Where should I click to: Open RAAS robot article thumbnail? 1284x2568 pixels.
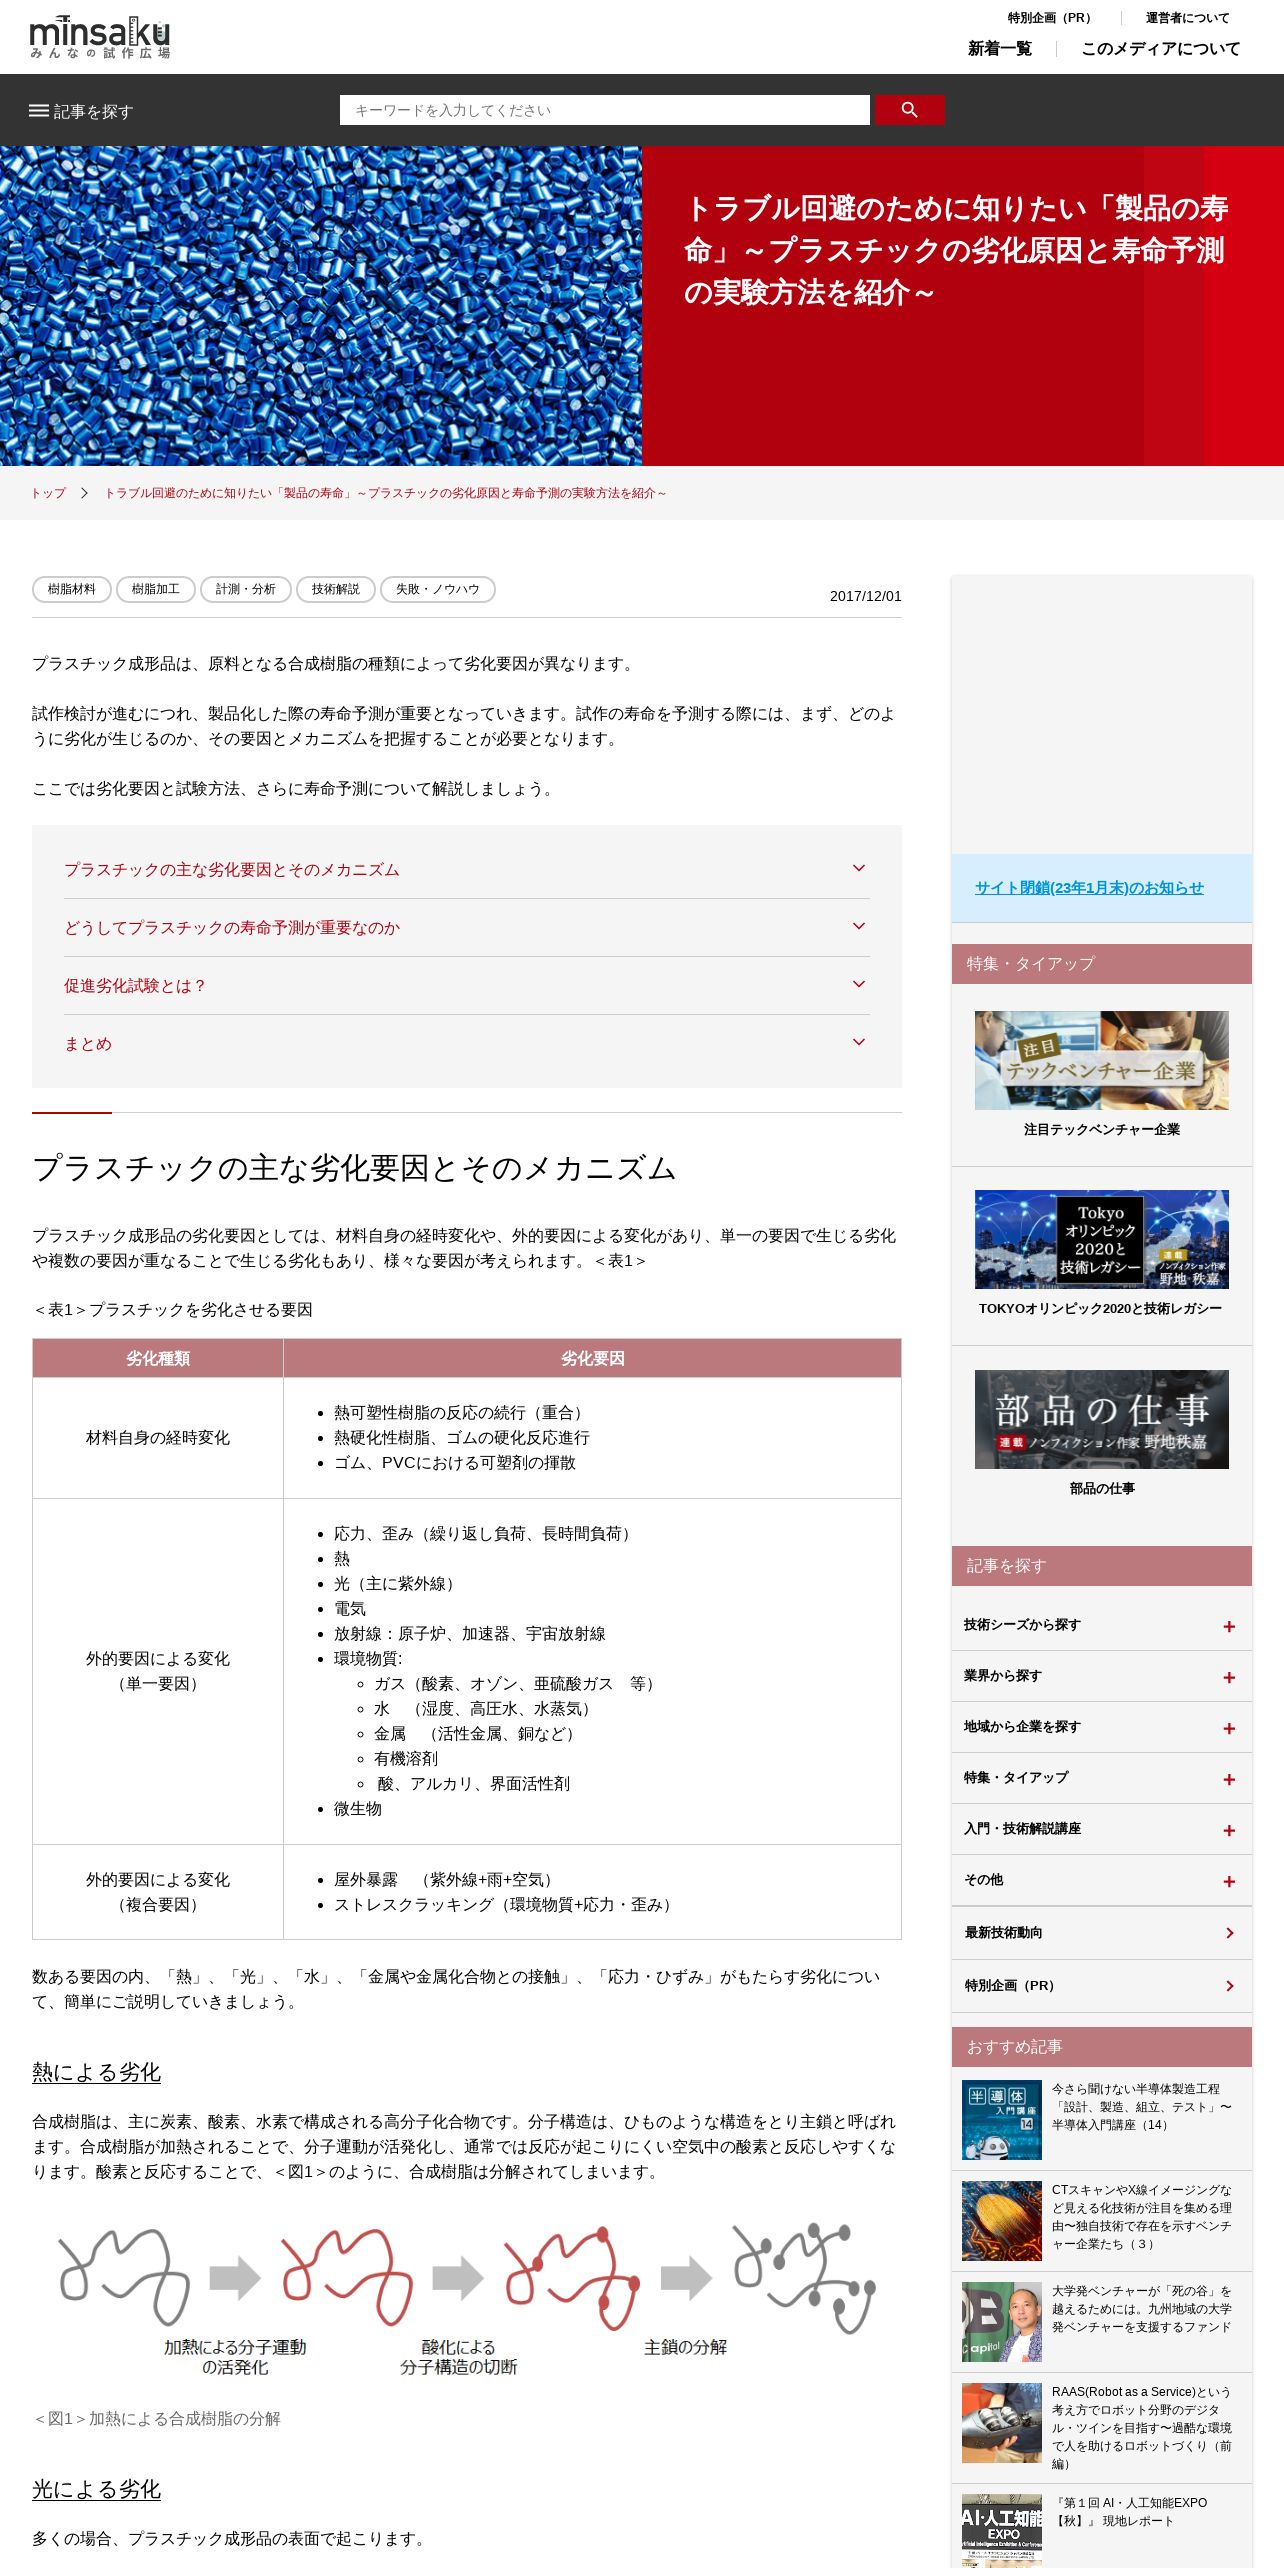tap(1002, 2423)
